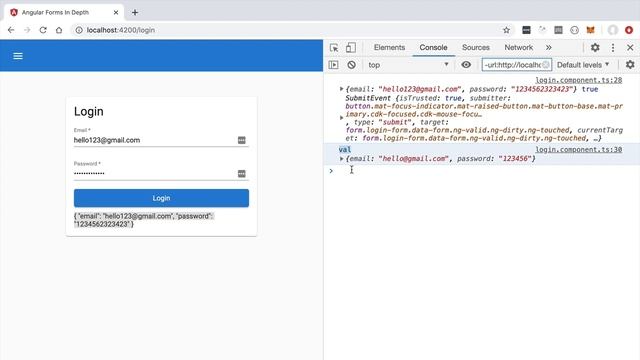
Task: Open the login.component.ts:28 source link
Action: coord(578,80)
